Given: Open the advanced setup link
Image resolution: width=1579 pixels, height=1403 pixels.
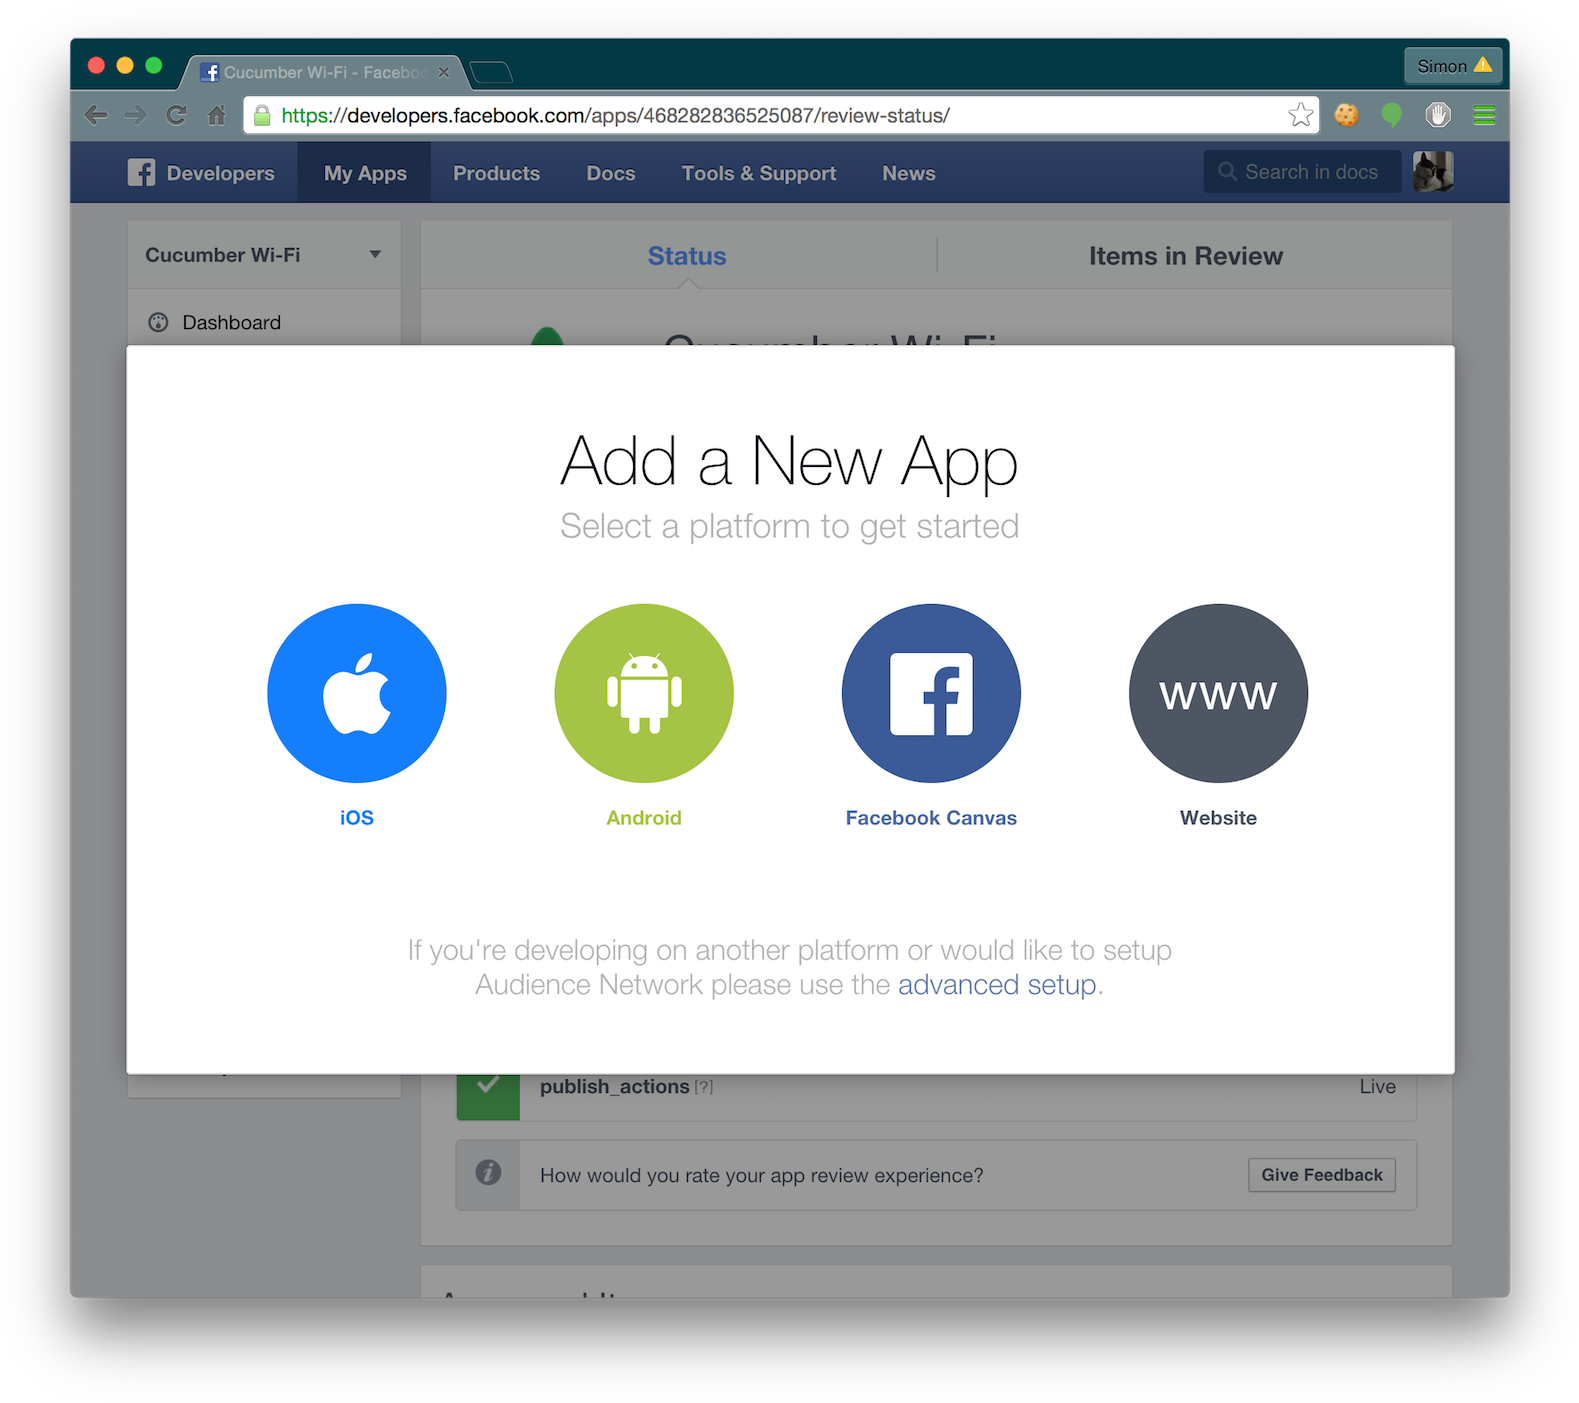Looking at the screenshot, I should (997, 985).
